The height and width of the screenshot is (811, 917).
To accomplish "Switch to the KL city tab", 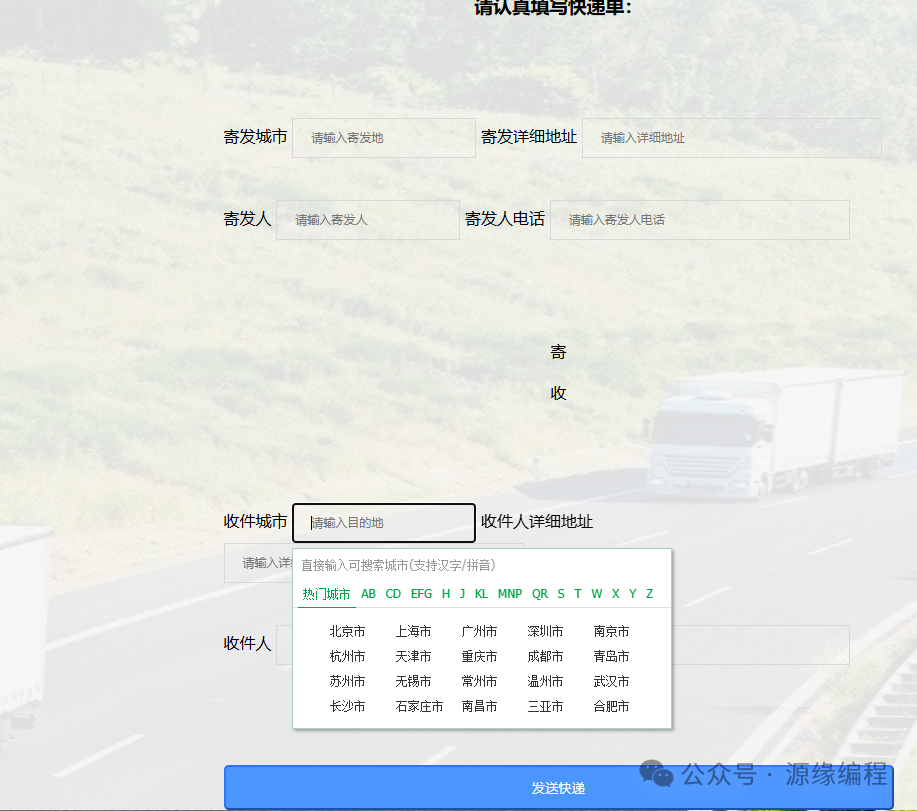I will tap(481, 594).
